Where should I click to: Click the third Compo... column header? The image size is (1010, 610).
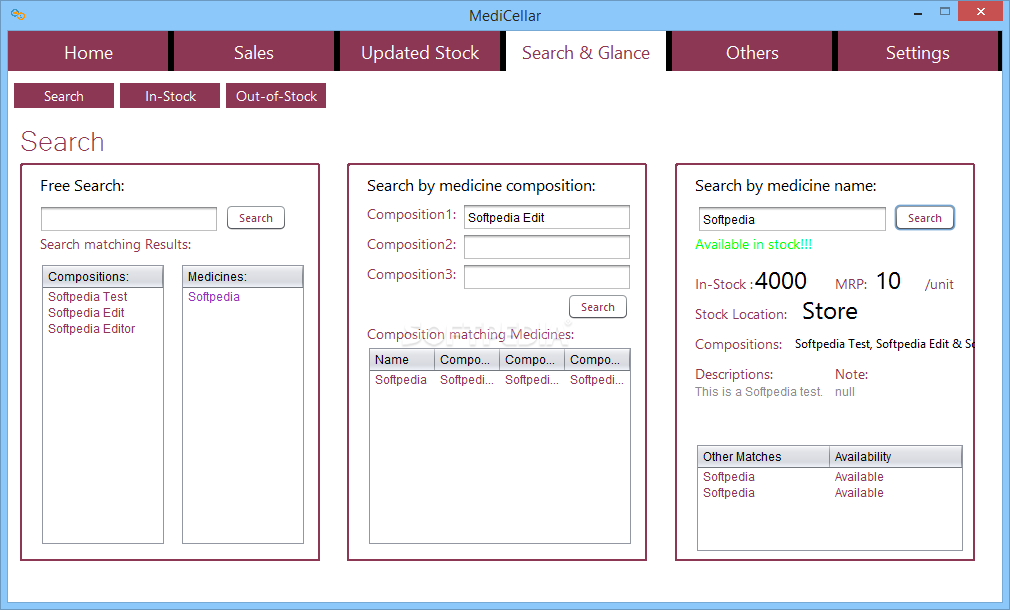point(597,359)
